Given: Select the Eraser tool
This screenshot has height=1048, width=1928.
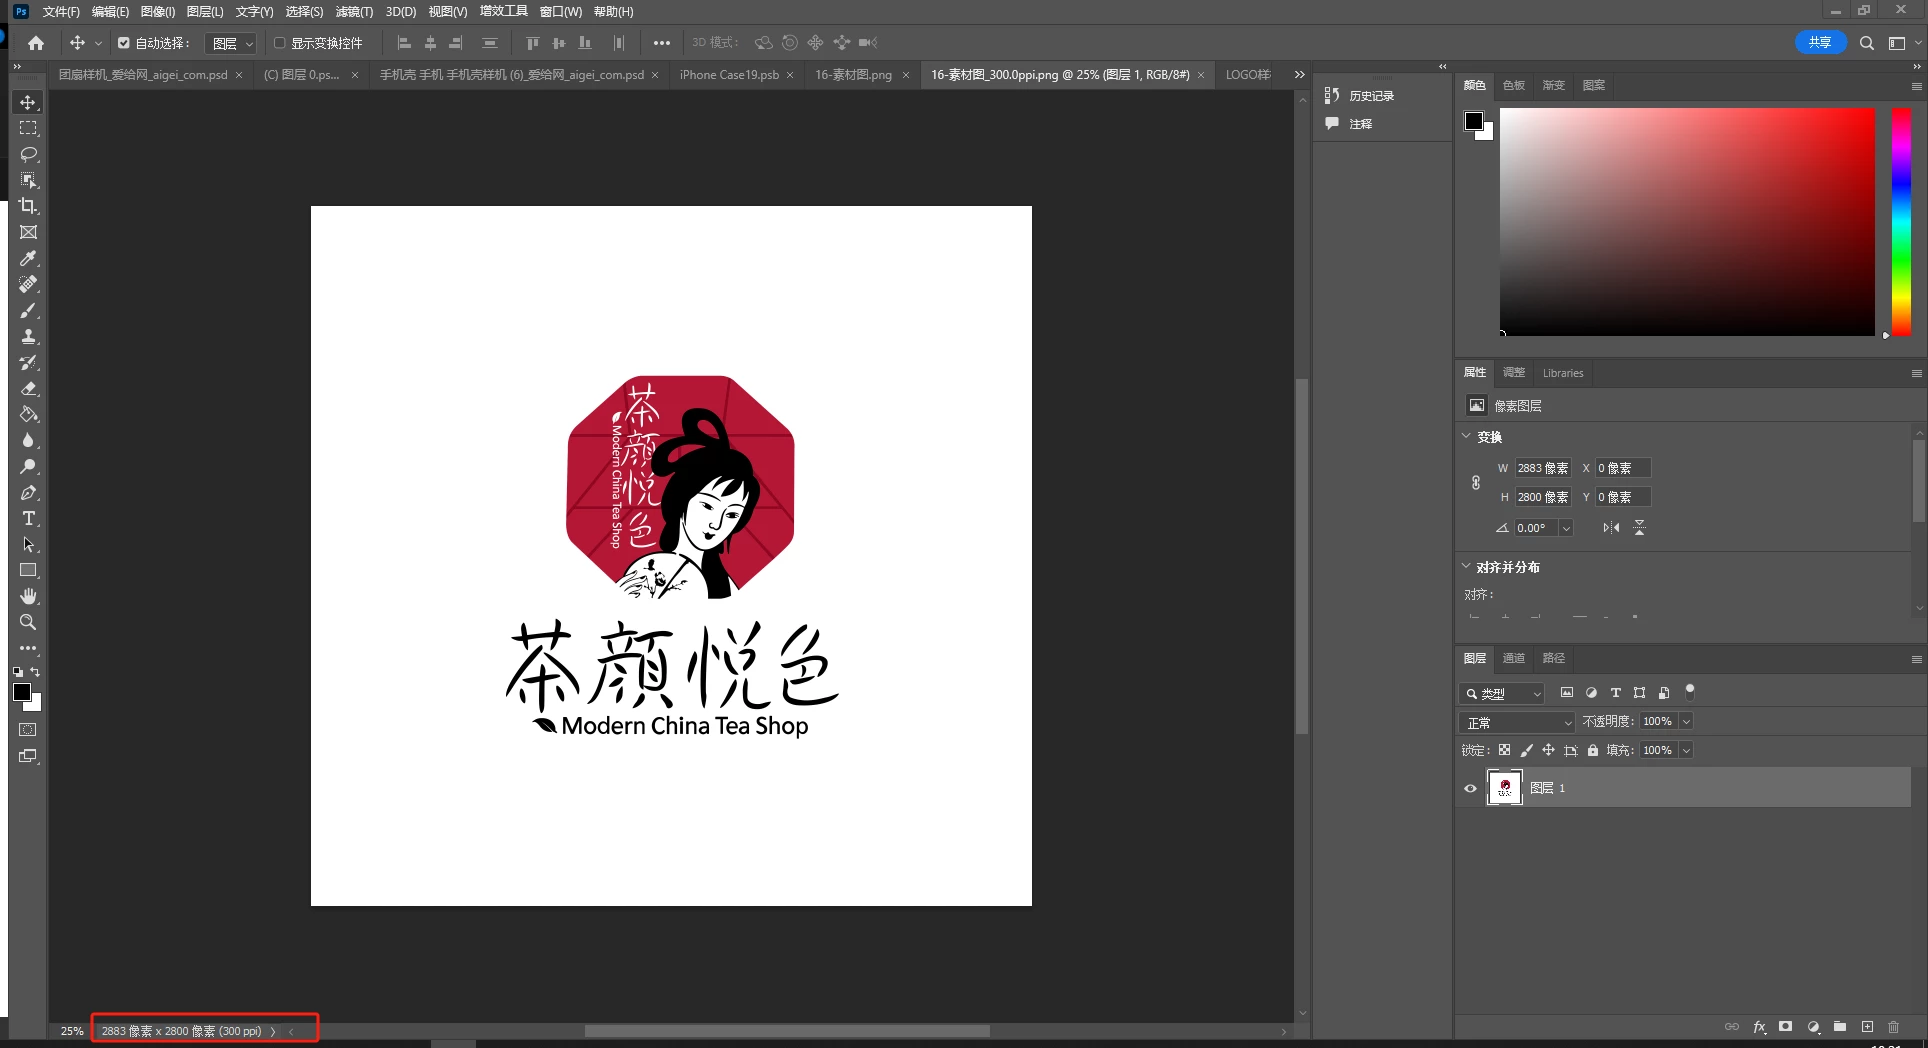Looking at the screenshot, I should [x=28, y=388].
